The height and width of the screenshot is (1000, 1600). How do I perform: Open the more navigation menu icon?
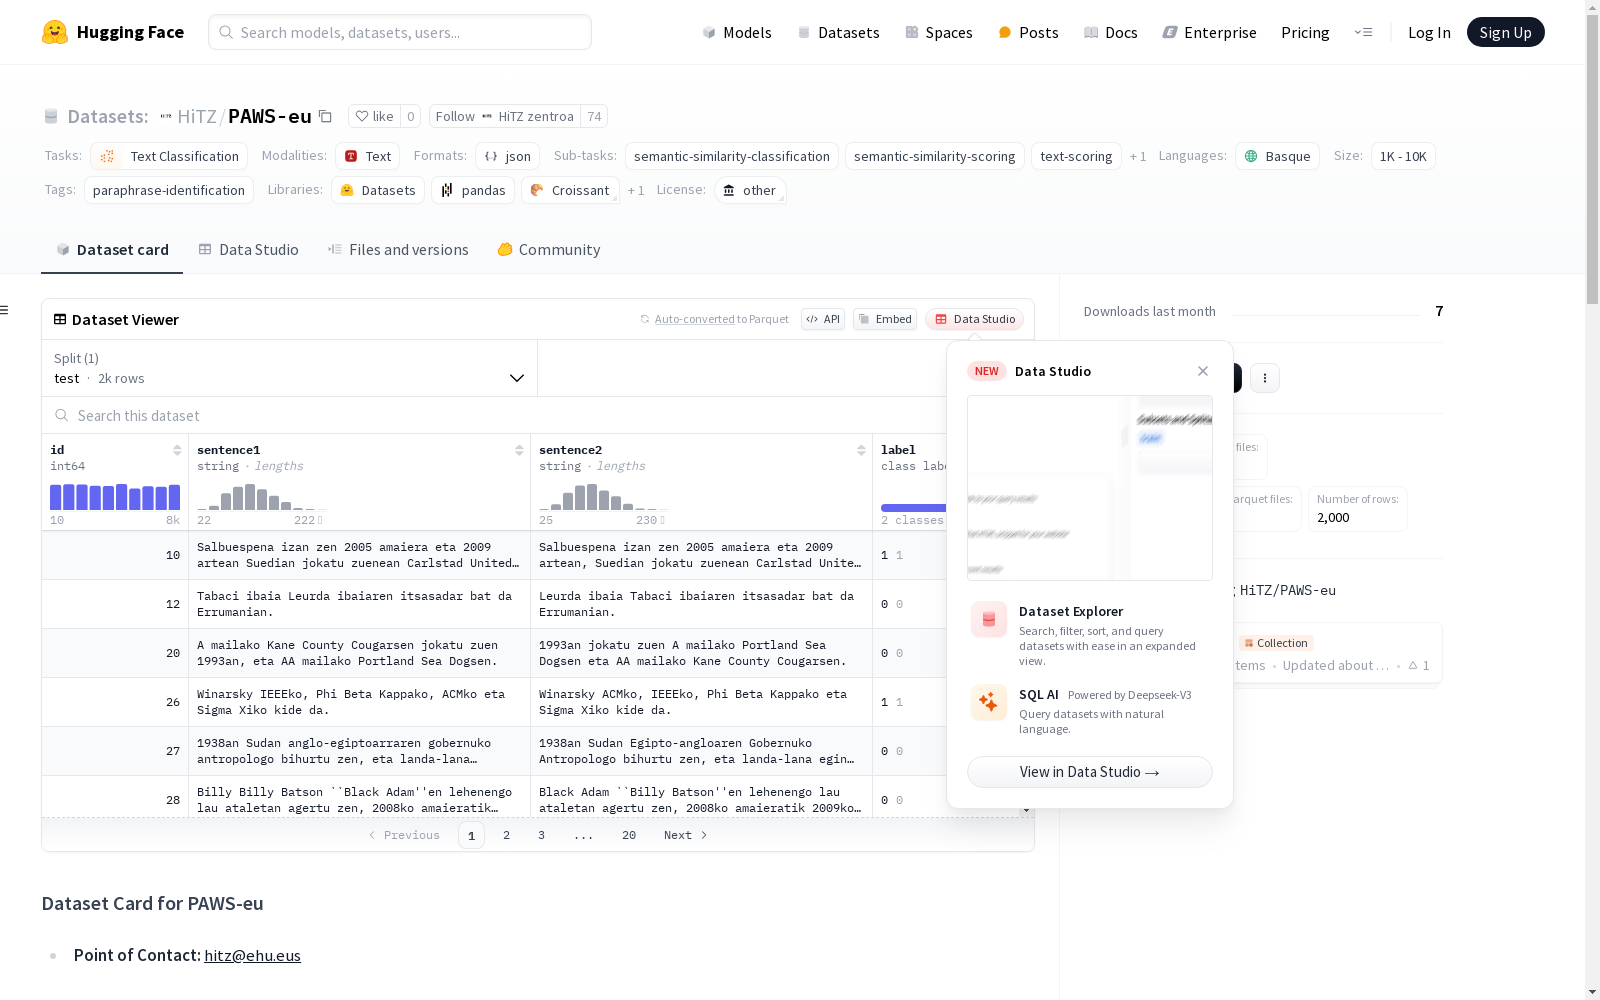[x=1363, y=32]
